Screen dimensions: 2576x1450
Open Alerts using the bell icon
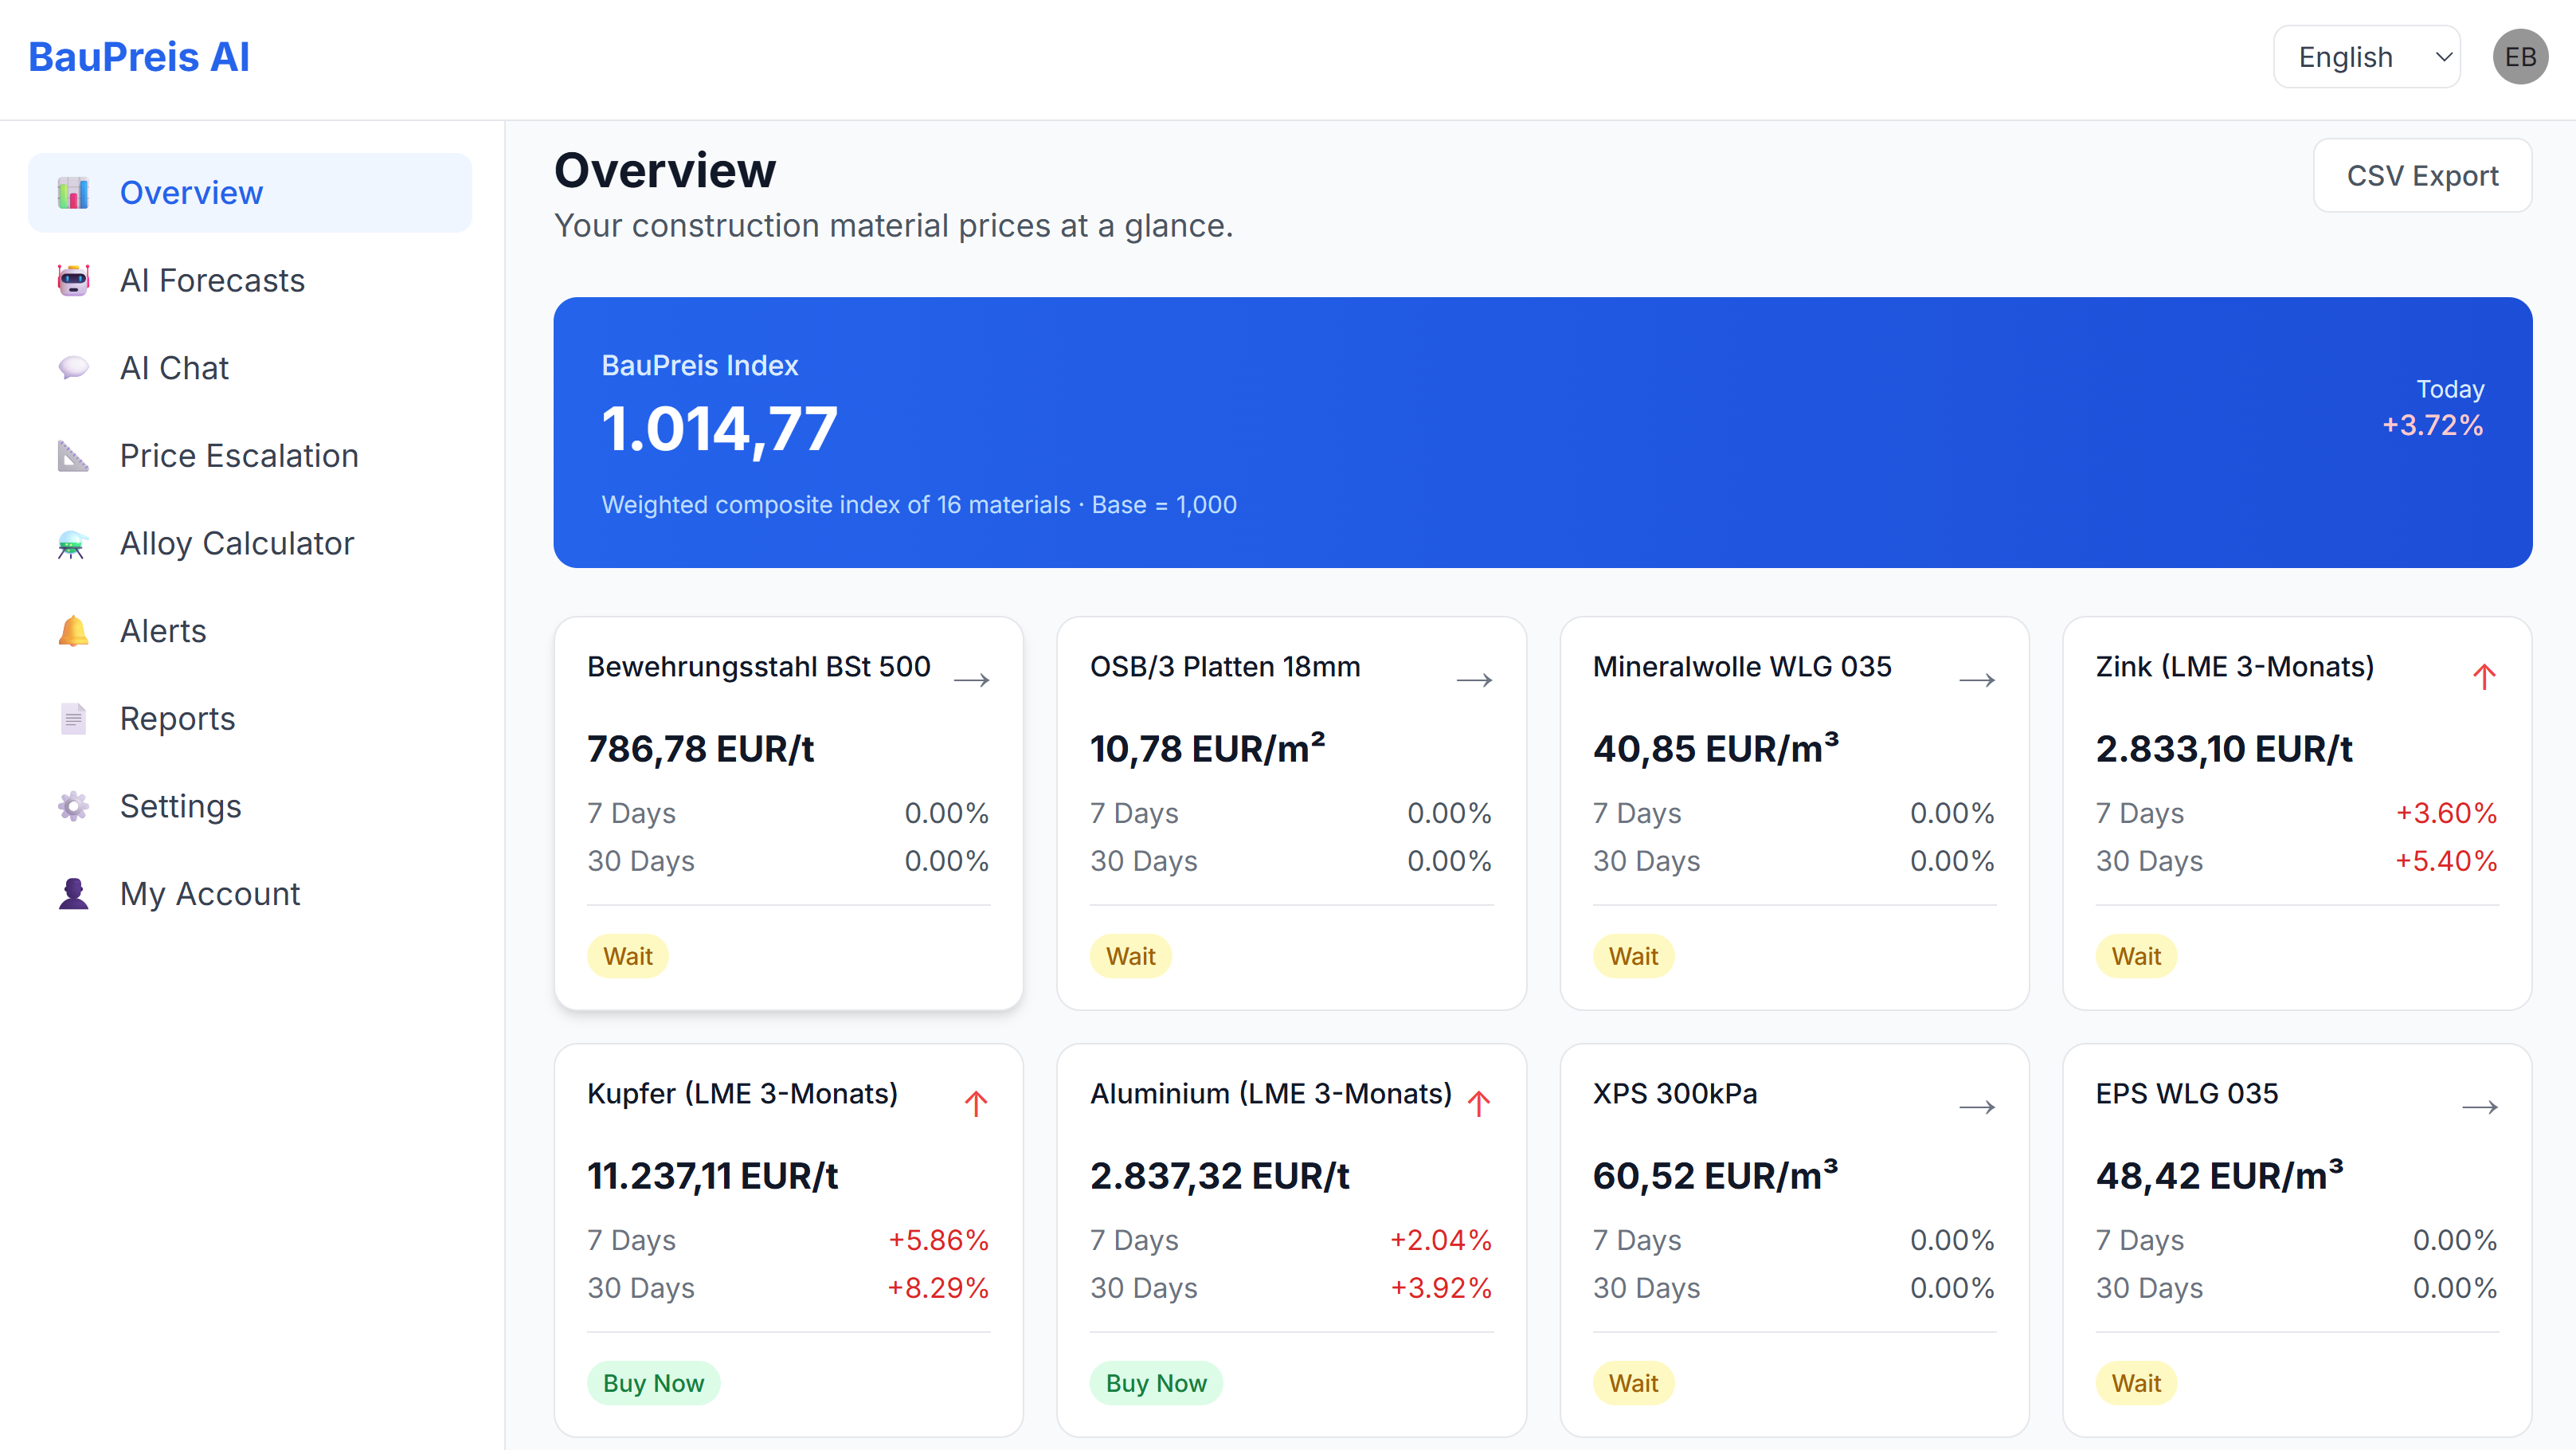click(72, 630)
